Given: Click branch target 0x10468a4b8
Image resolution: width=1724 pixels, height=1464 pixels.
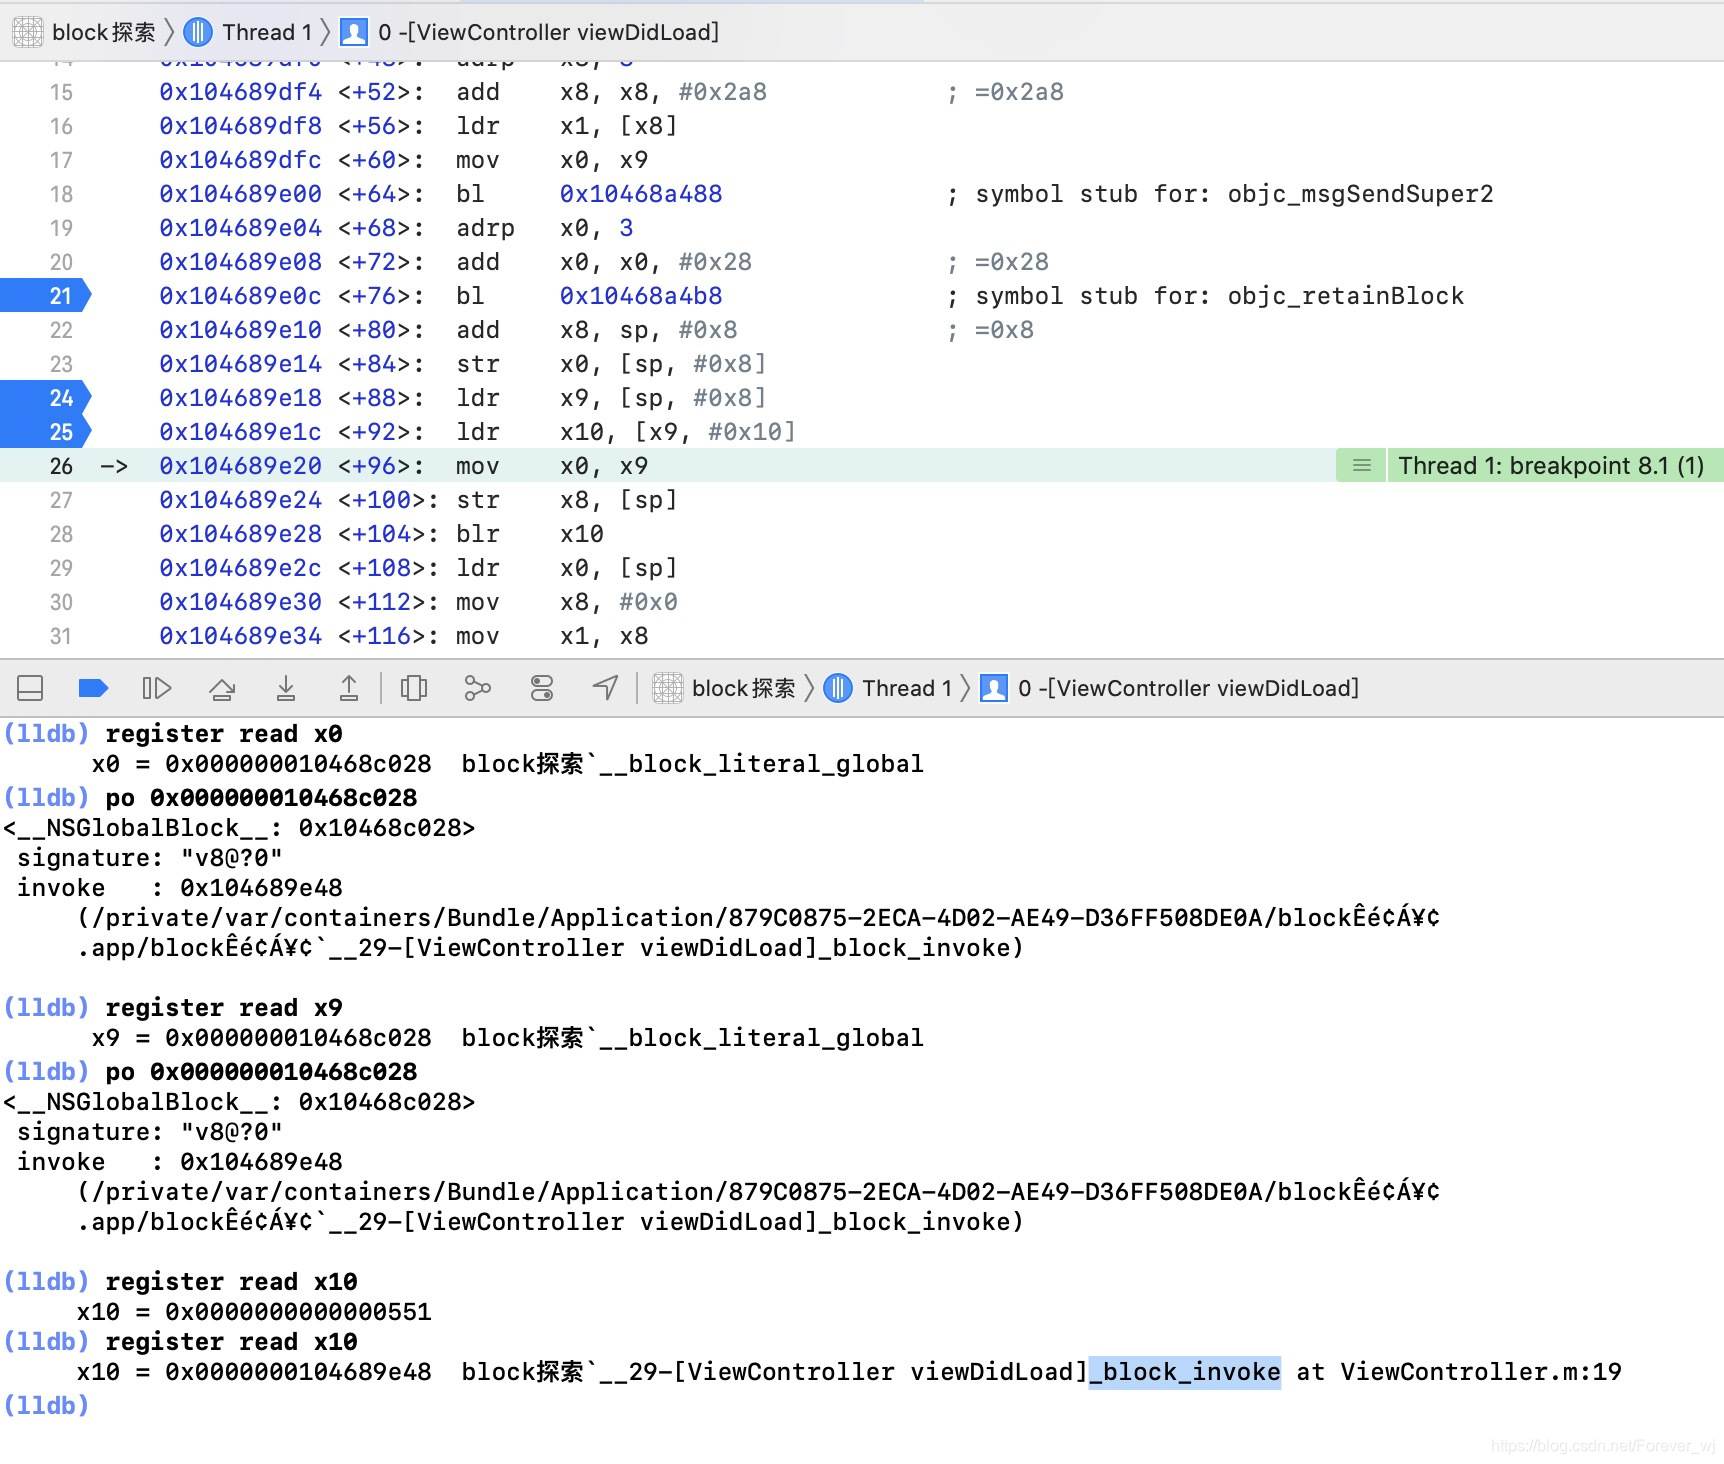Looking at the screenshot, I should coord(641,296).
